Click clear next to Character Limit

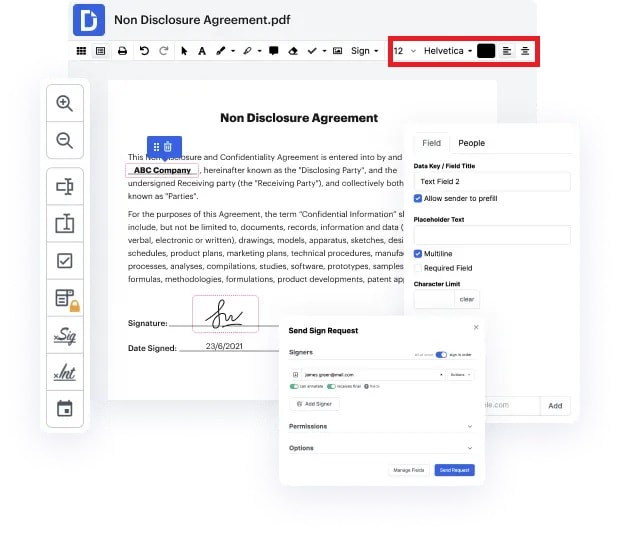pyautogui.click(x=467, y=299)
